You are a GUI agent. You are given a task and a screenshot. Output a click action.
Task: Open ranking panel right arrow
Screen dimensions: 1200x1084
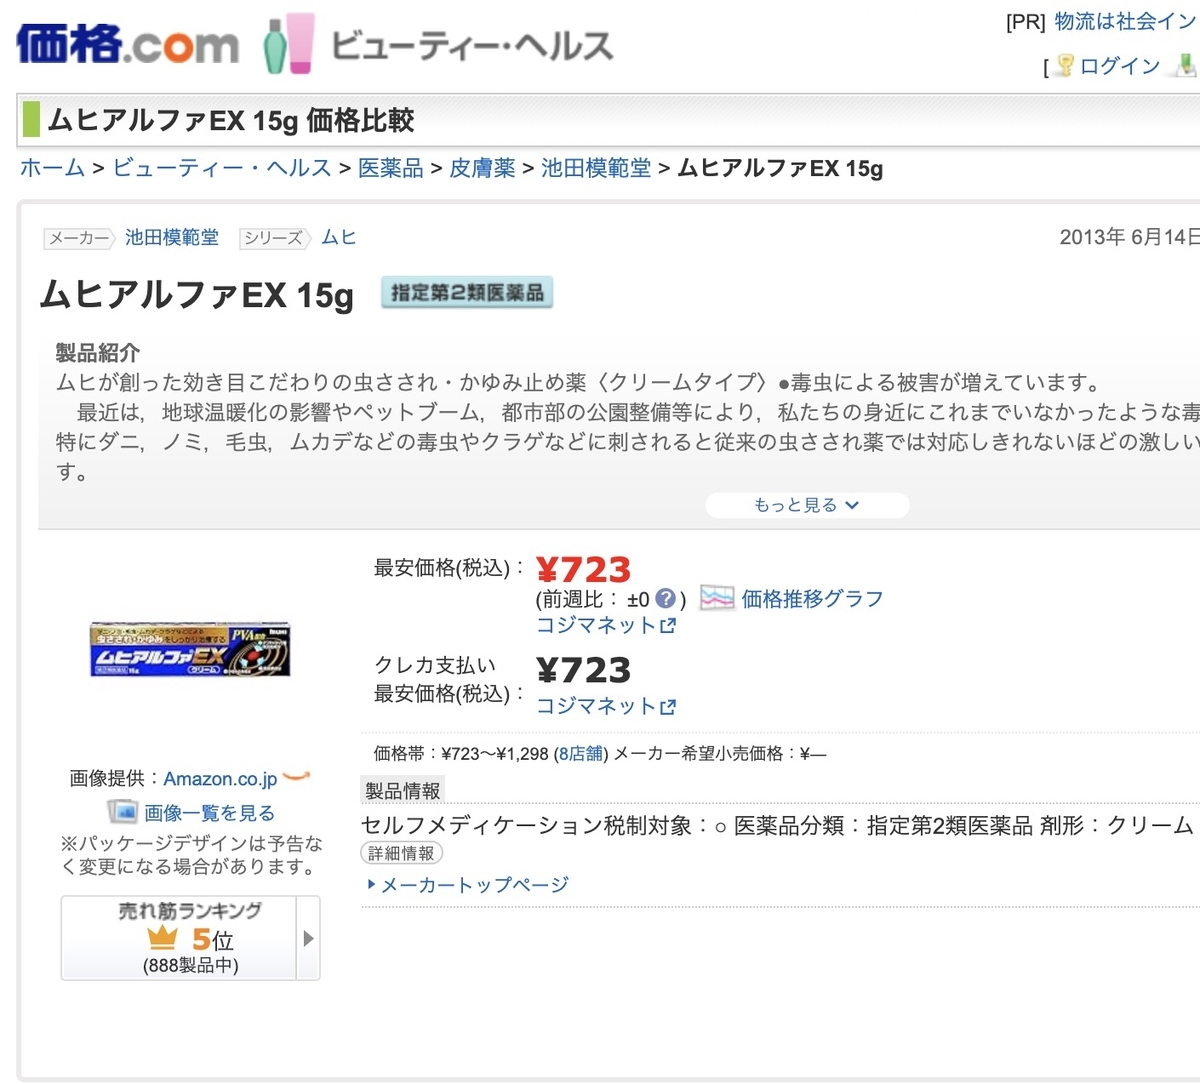pos(308,938)
